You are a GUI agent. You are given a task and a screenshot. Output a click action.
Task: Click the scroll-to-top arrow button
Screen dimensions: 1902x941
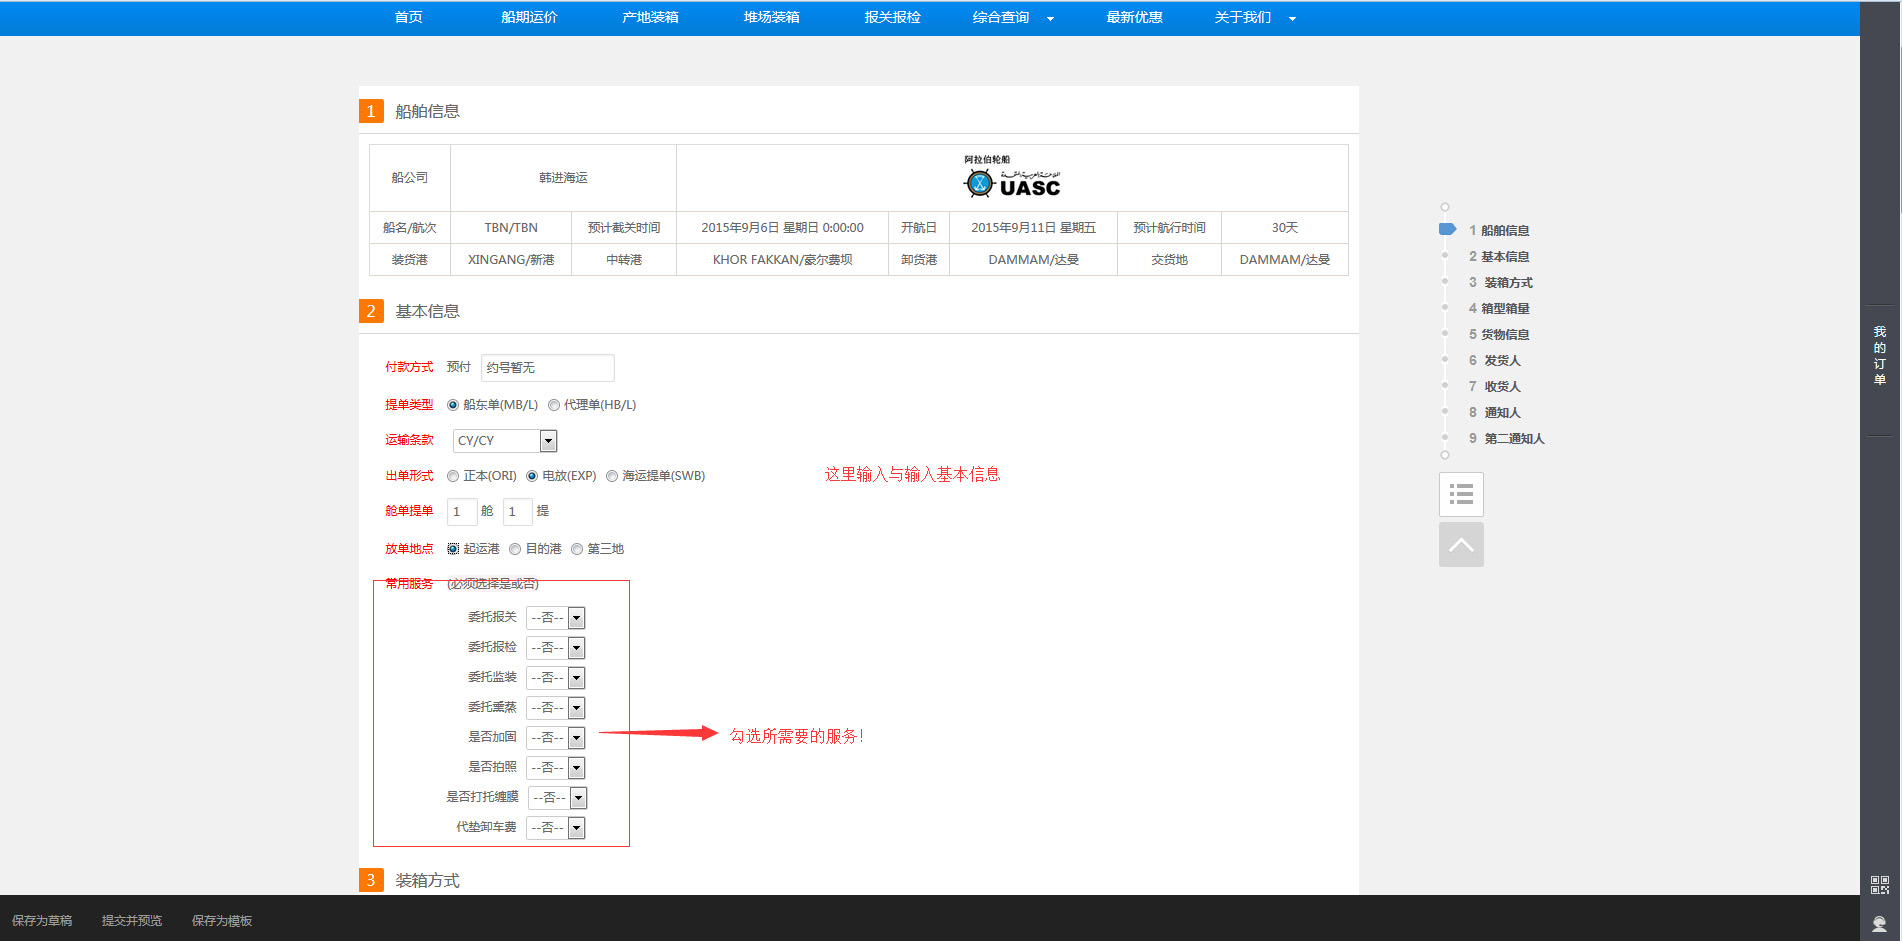(1461, 545)
